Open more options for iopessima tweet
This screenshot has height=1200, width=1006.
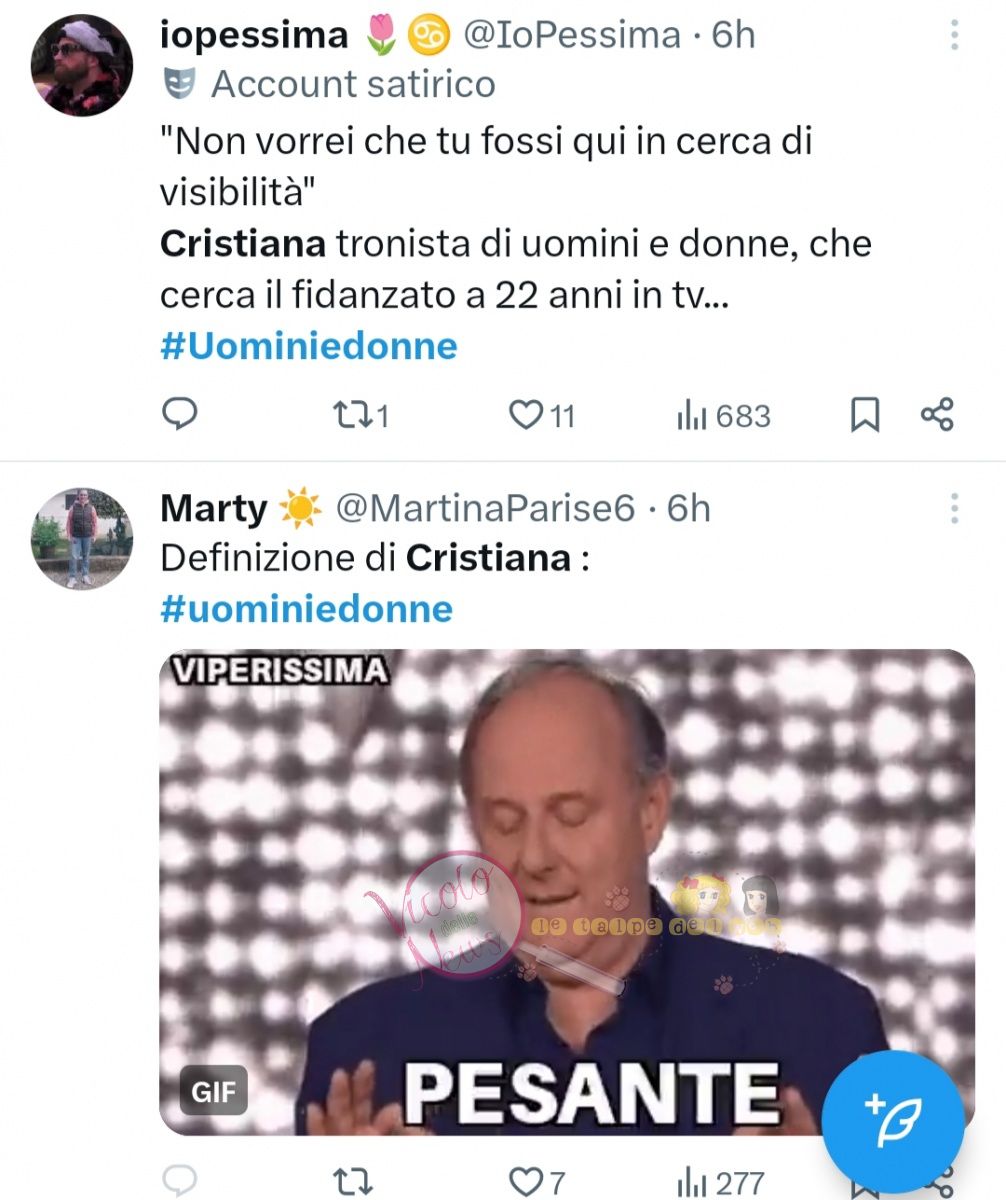click(x=954, y=36)
